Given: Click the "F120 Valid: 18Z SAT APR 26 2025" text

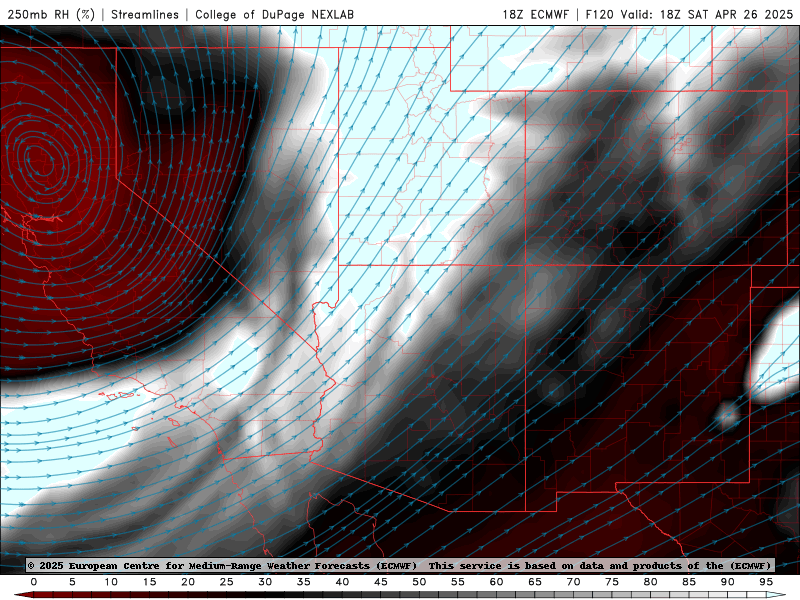Looking at the screenshot, I should [x=689, y=14].
